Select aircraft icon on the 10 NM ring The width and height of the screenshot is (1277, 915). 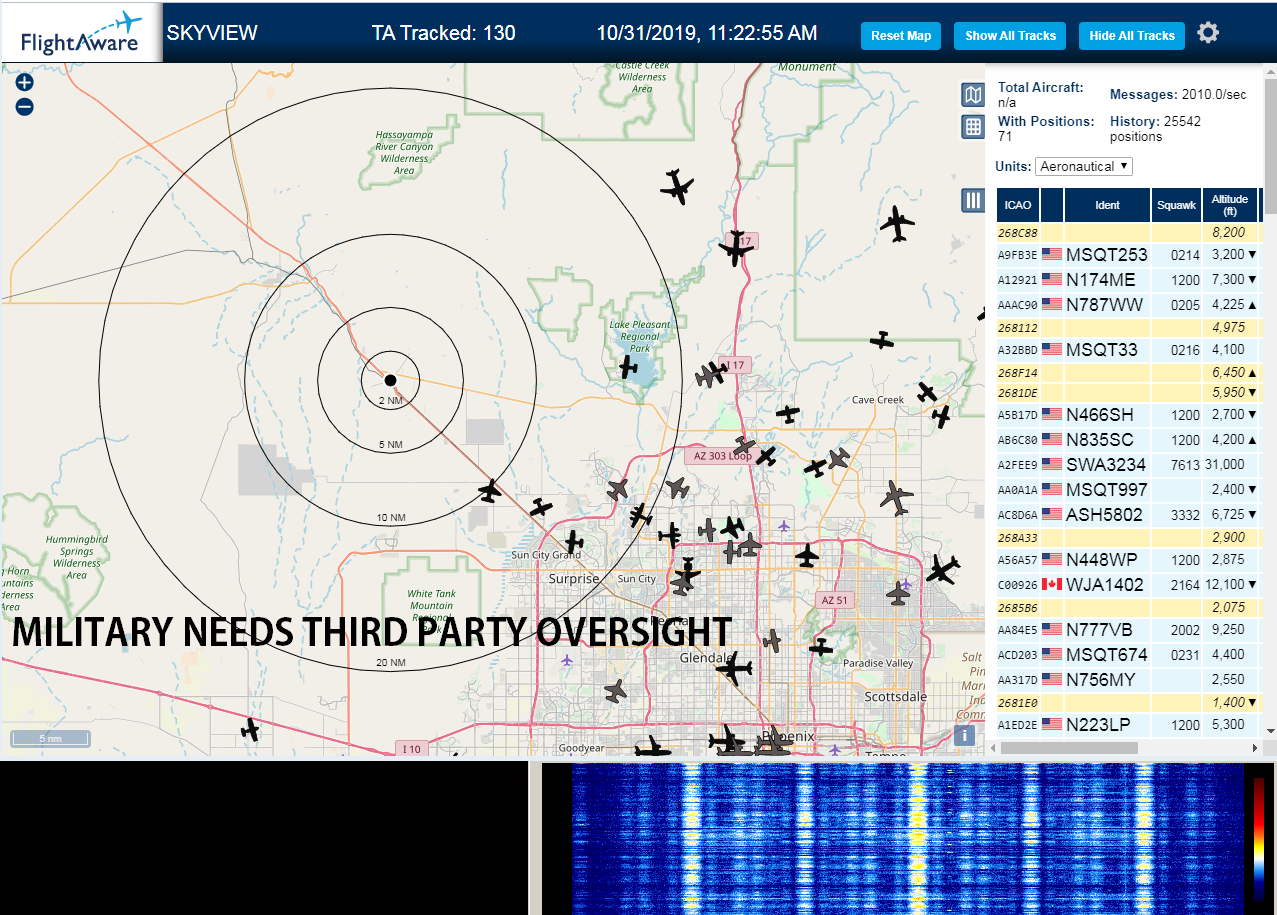pos(489,491)
